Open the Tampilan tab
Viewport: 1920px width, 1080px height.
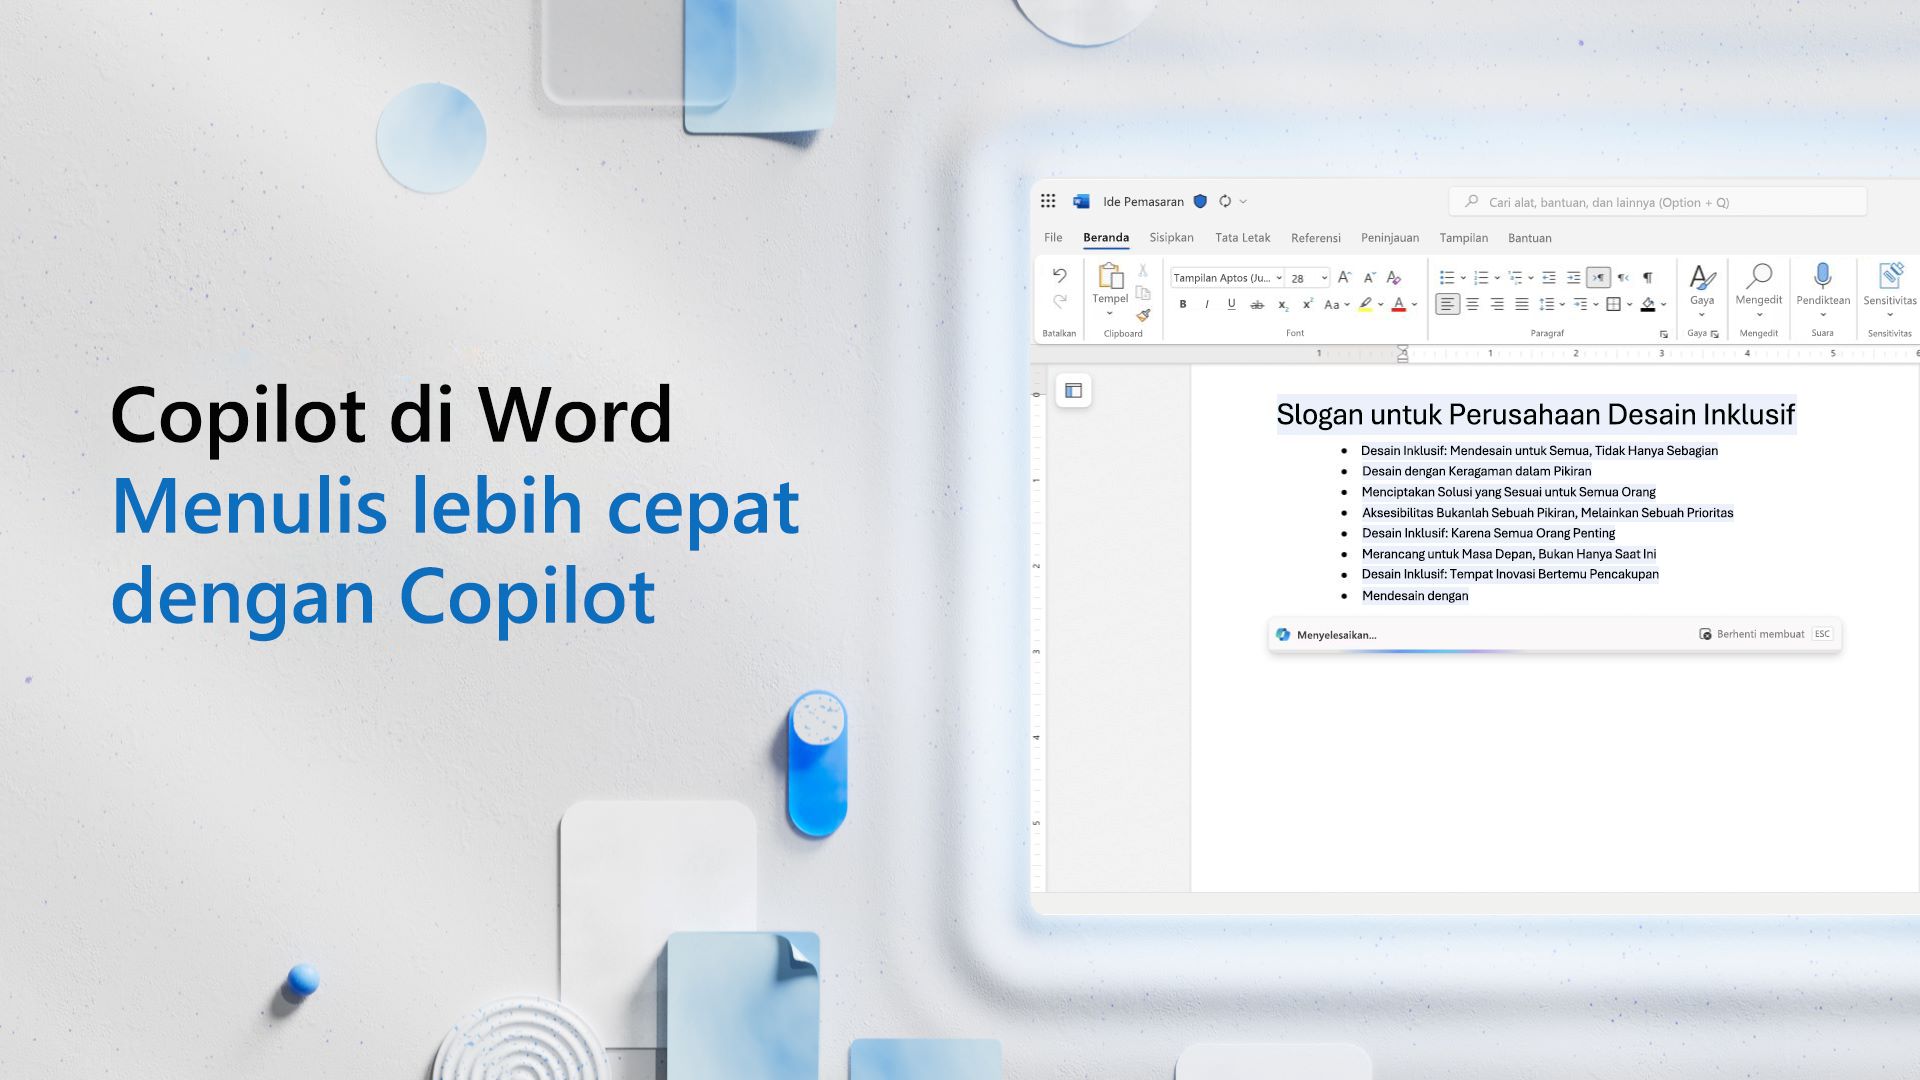(1464, 238)
